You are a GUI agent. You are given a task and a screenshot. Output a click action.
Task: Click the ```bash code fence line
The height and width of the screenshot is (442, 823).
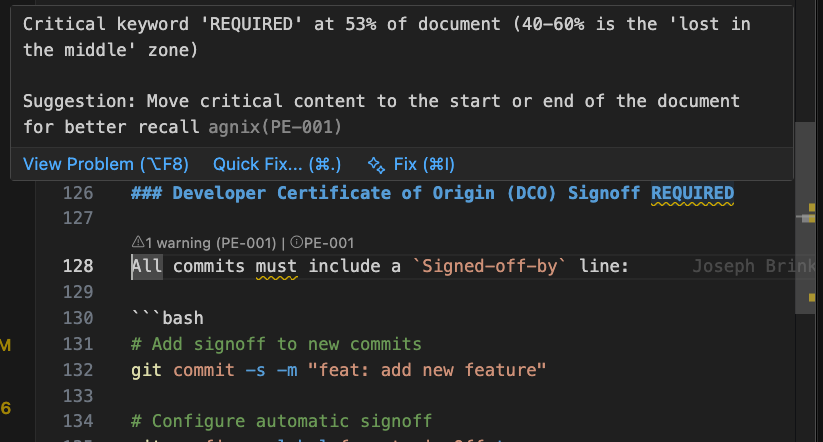tap(167, 318)
